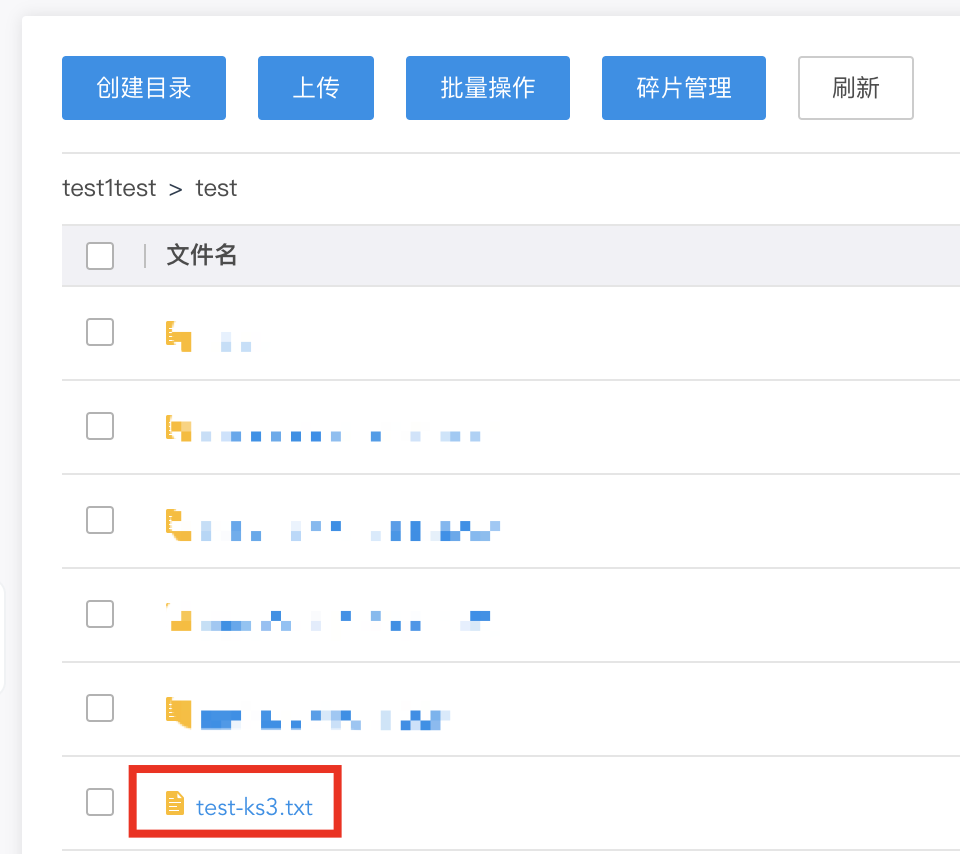Tick the third folder row's checkbox
The image size is (960, 854).
(x=100, y=520)
